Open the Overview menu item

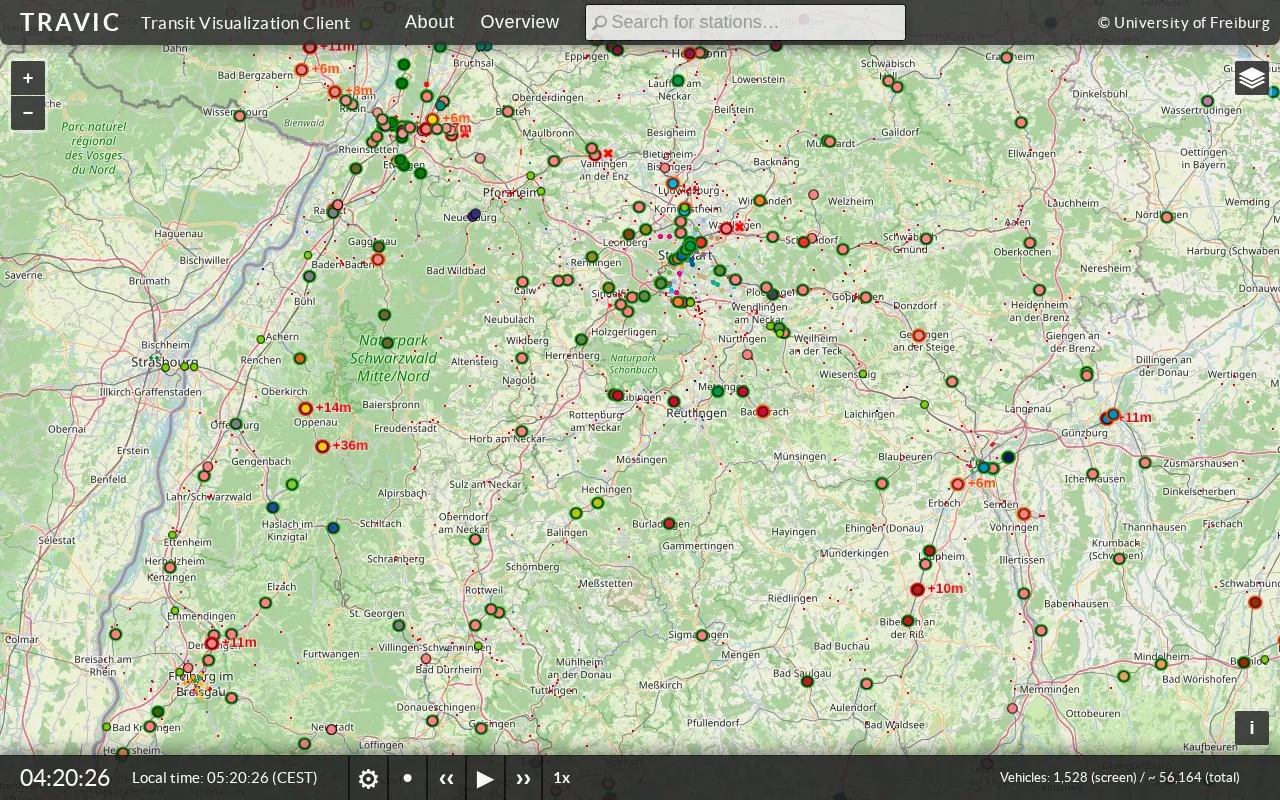pos(520,22)
